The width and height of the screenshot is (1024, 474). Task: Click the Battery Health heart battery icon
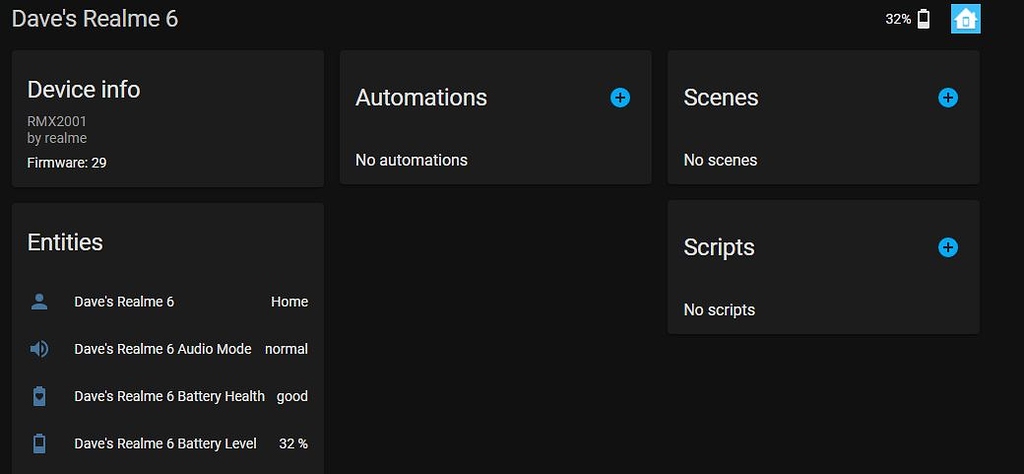(x=39, y=396)
